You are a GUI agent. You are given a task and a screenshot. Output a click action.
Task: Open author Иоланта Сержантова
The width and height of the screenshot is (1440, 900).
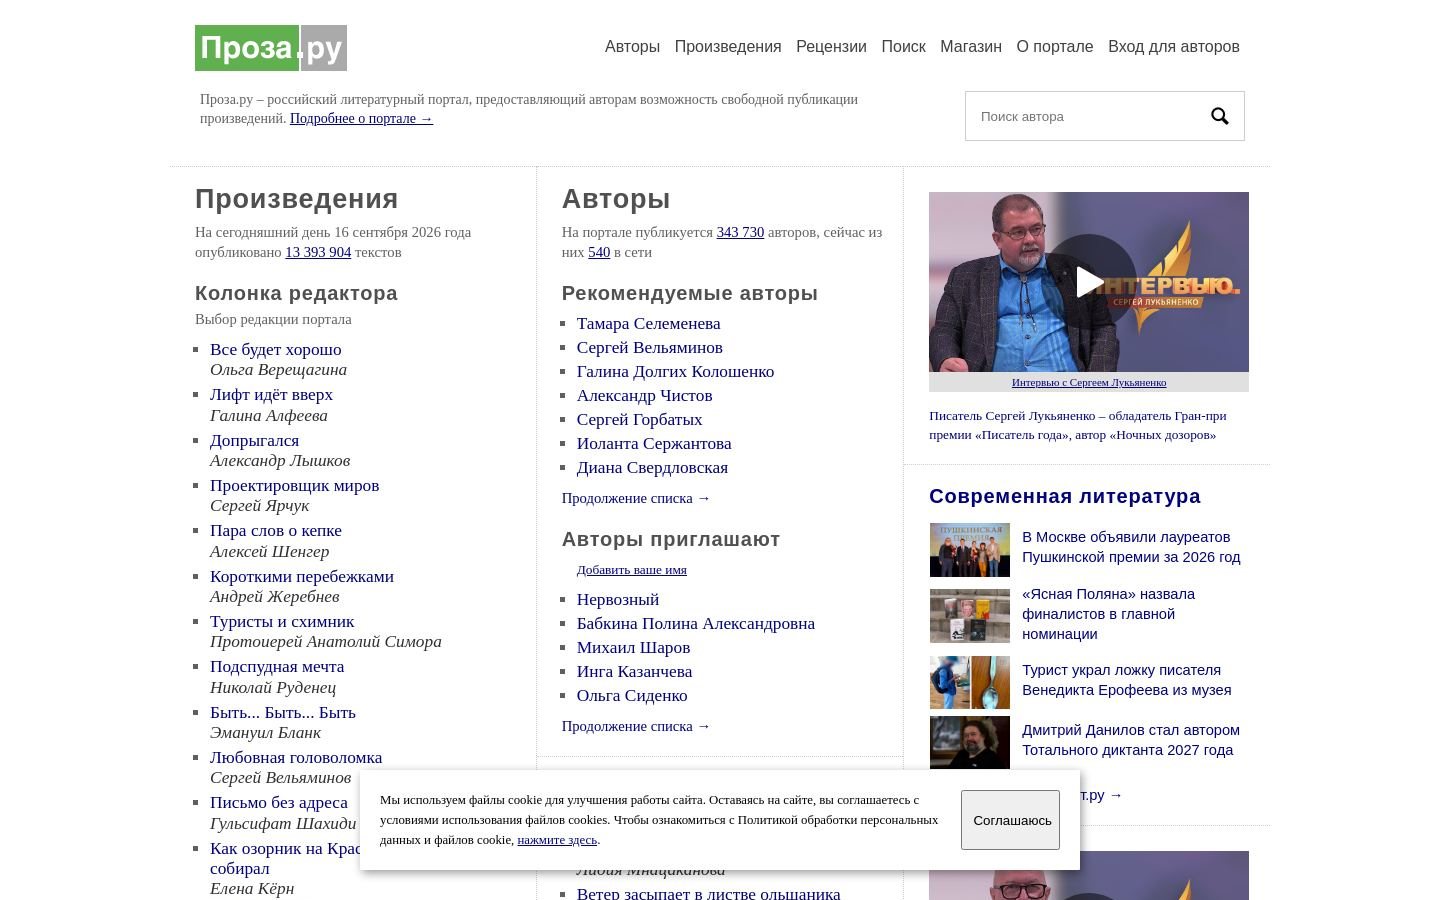pyautogui.click(x=654, y=443)
